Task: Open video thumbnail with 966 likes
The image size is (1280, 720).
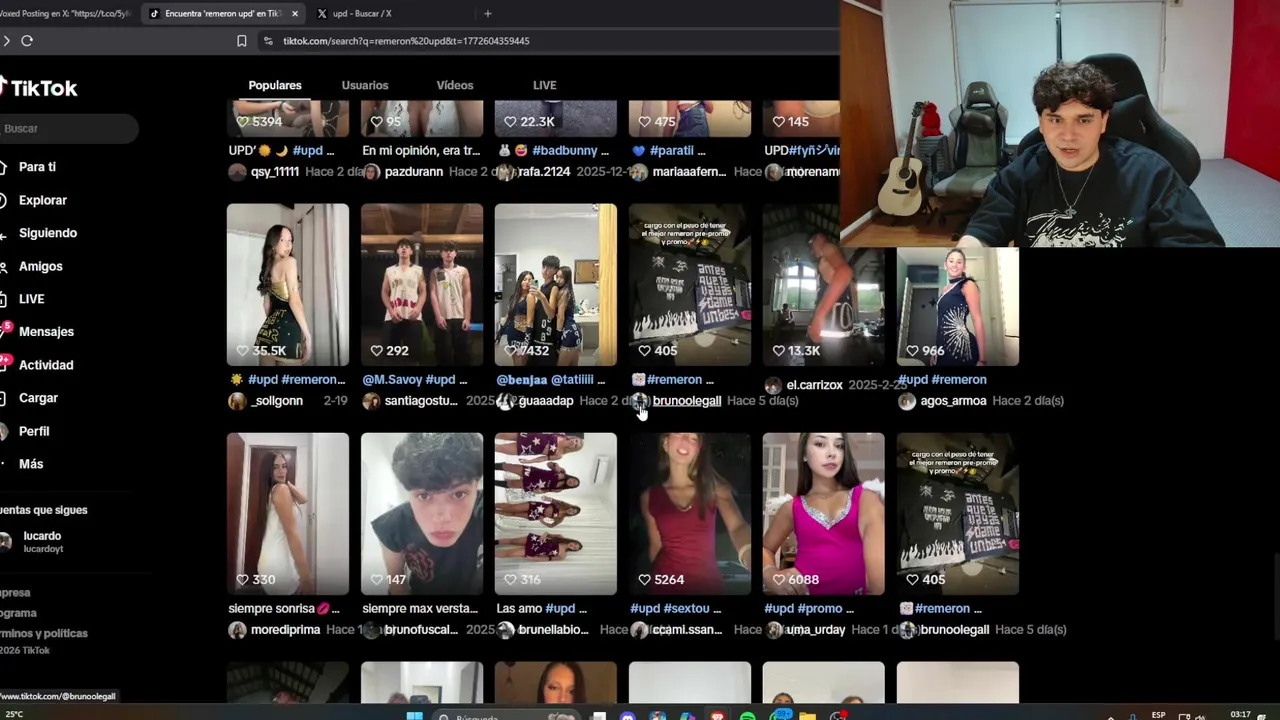Action: tap(958, 306)
